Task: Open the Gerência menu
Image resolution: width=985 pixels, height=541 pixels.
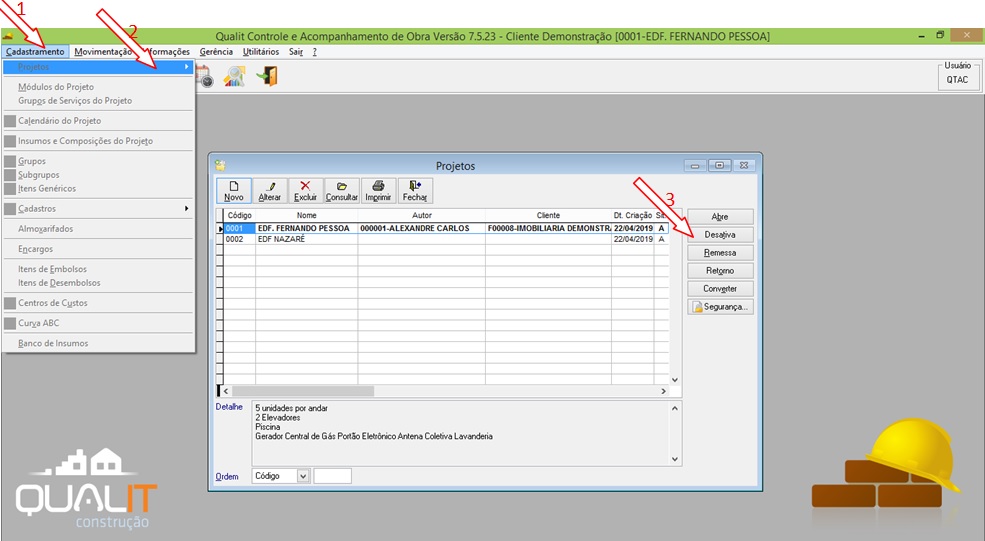Action: point(216,52)
